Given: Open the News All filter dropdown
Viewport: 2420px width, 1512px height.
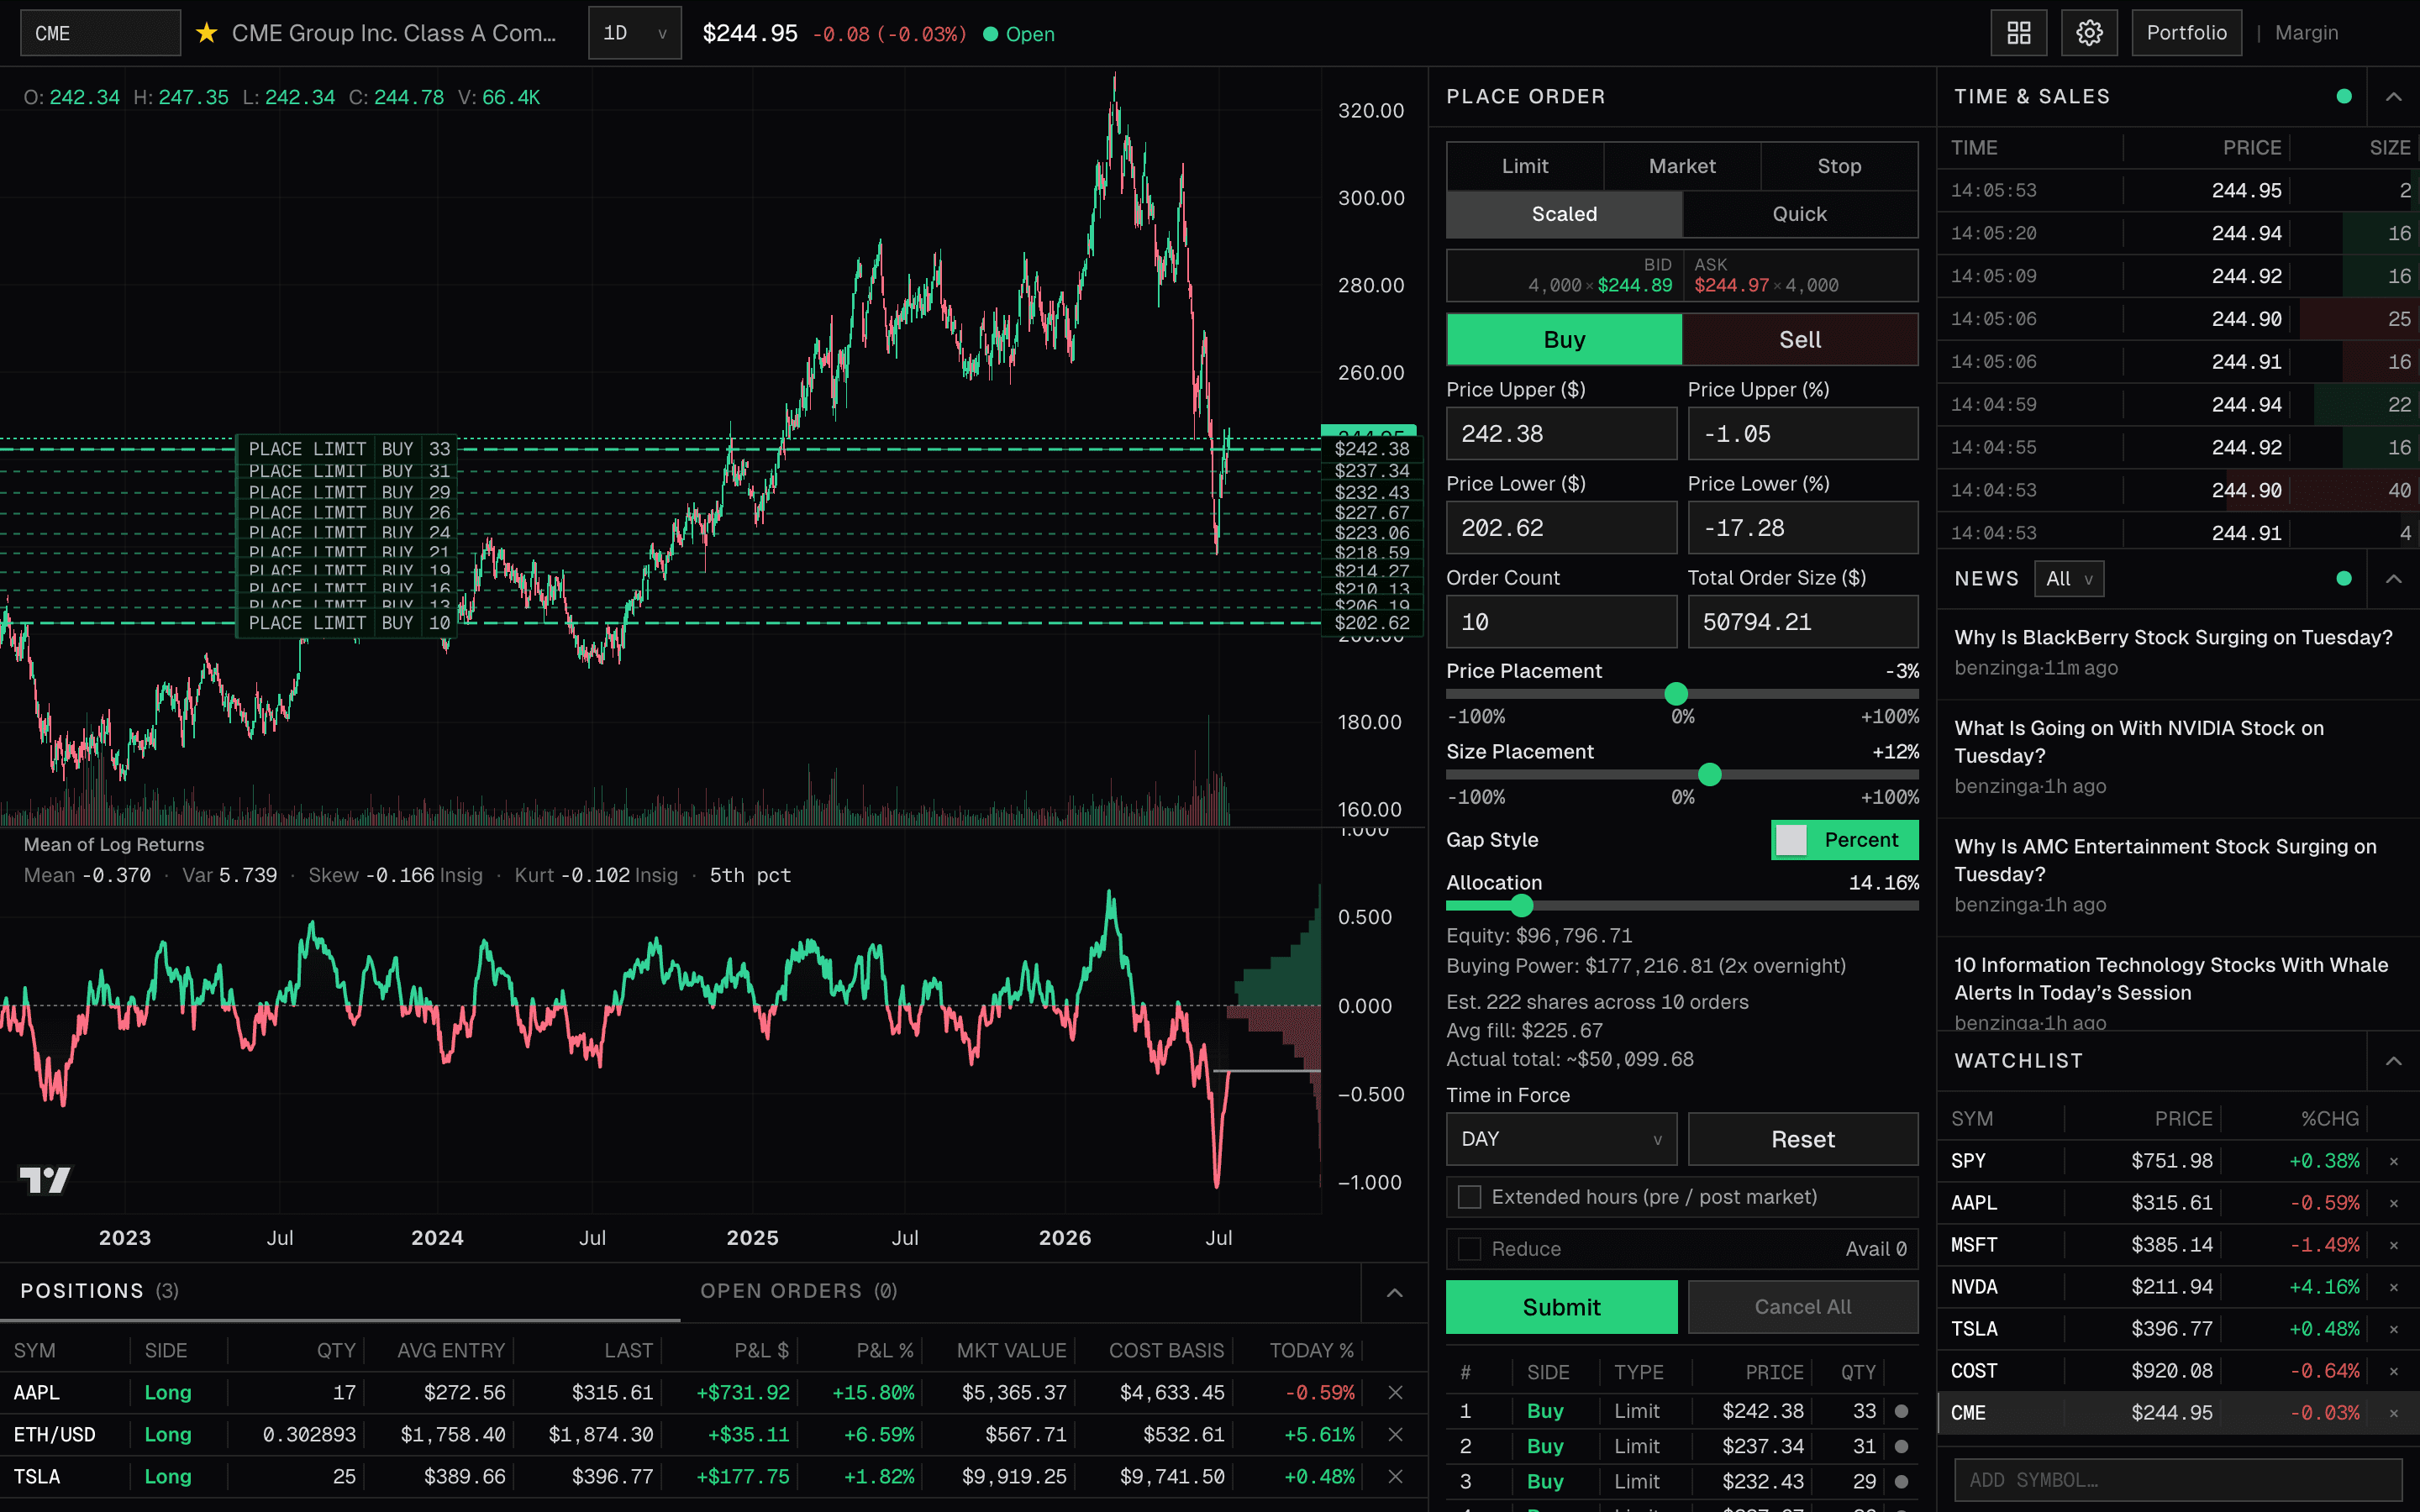Looking at the screenshot, I should point(2068,579).
